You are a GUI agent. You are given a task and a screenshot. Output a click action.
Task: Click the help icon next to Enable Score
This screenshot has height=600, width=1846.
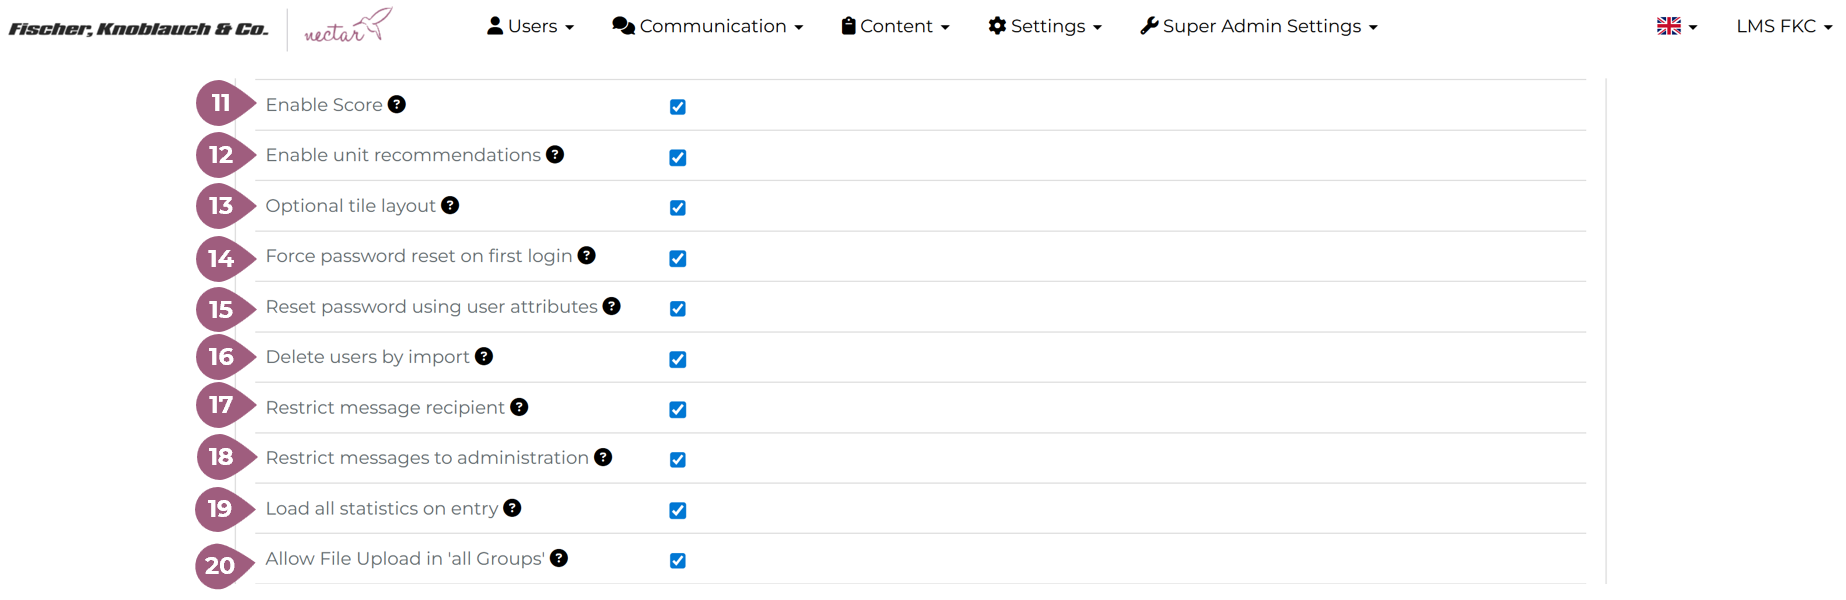[397, 105]
